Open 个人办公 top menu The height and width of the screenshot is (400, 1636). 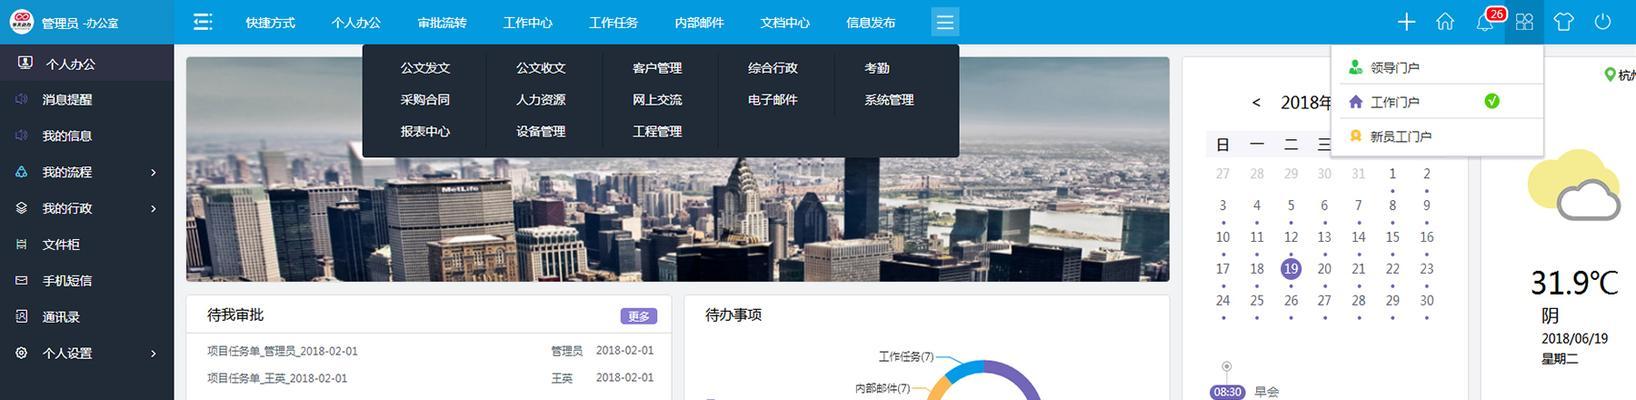(357, 22)
